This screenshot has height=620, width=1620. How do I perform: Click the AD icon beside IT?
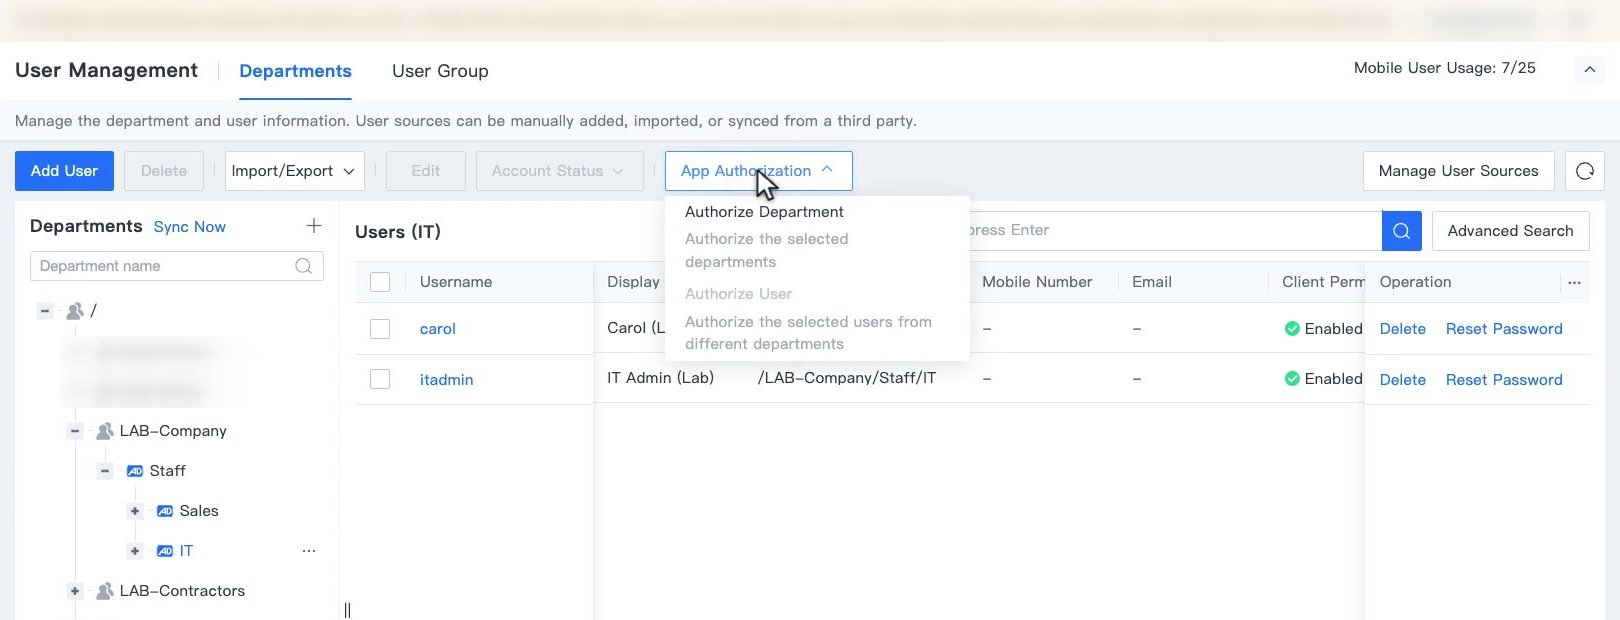(x=165, y=551)
